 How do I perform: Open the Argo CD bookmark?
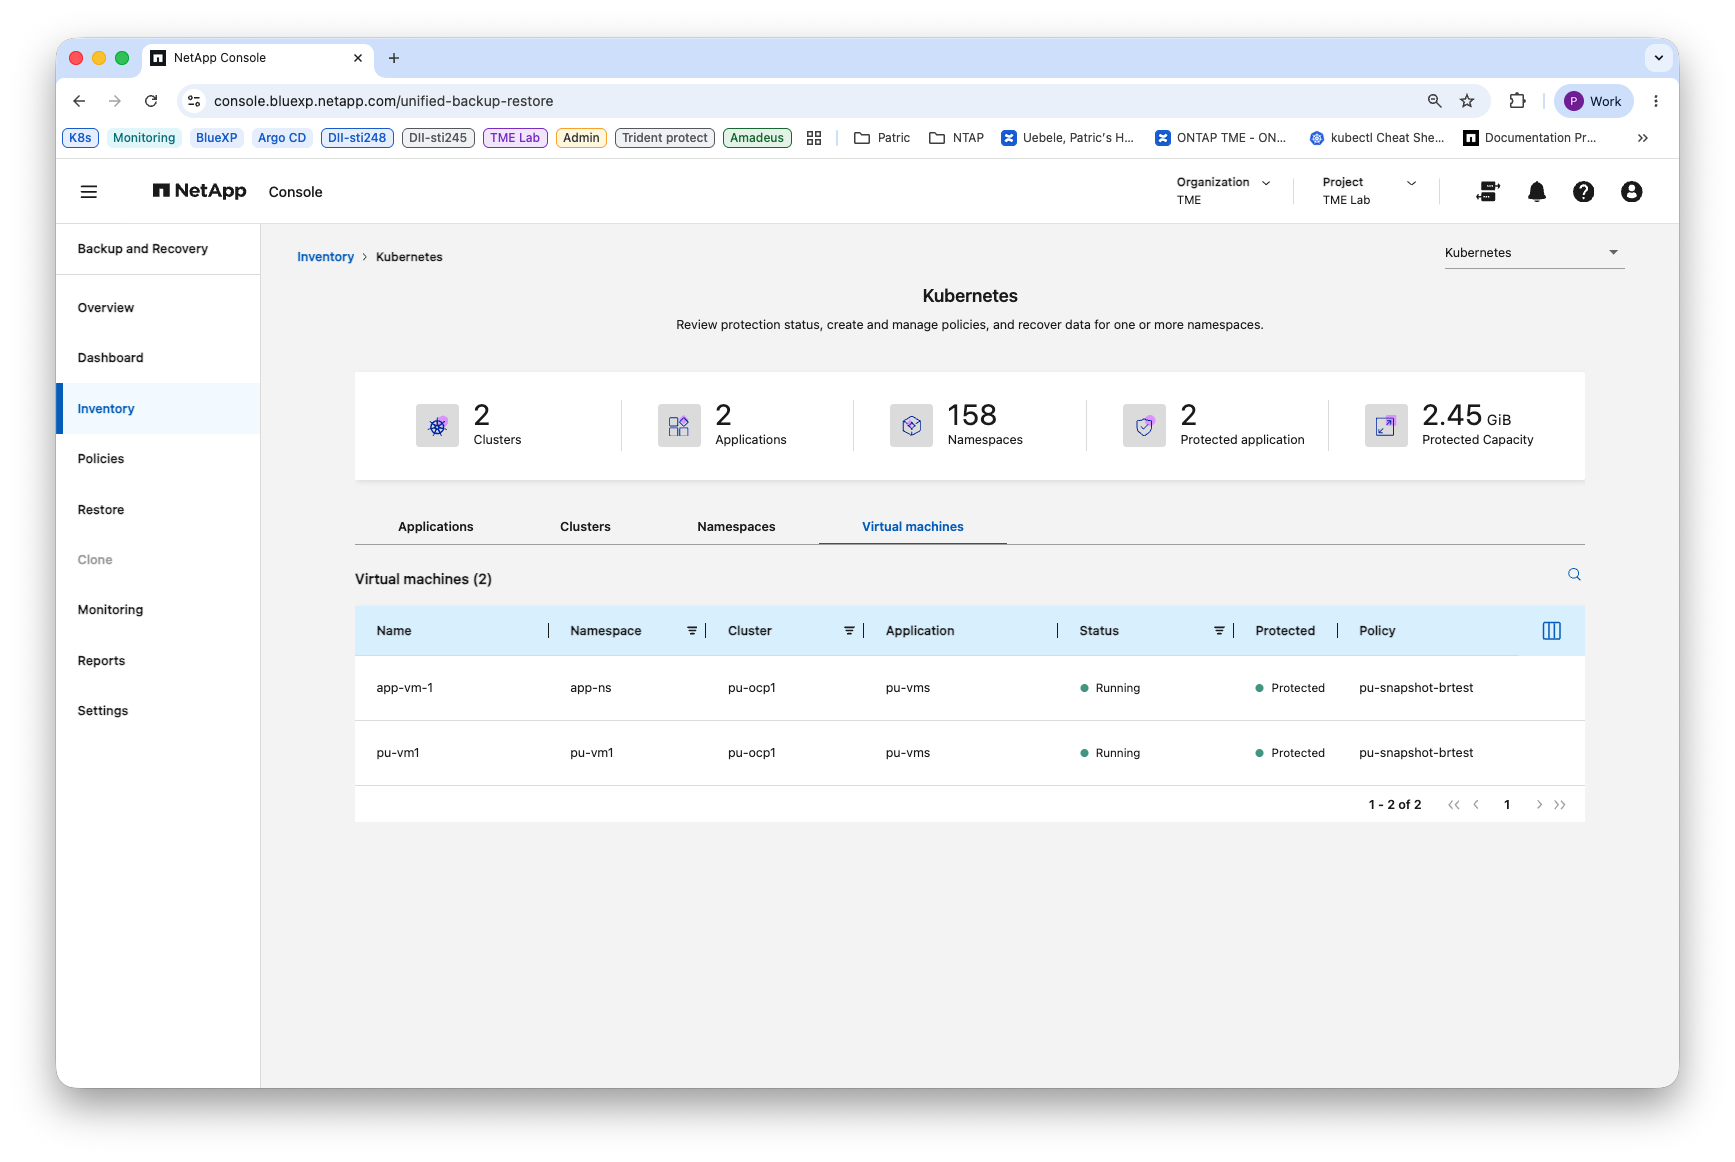point(281,138)
